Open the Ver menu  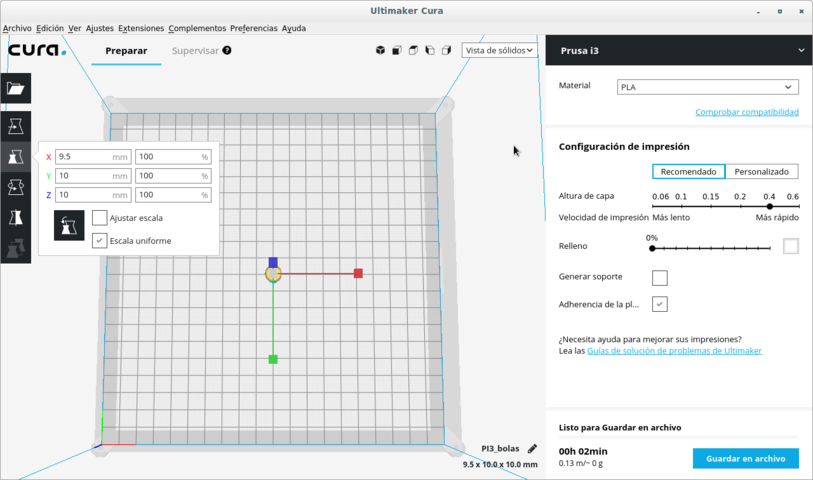tap(75, 28)
